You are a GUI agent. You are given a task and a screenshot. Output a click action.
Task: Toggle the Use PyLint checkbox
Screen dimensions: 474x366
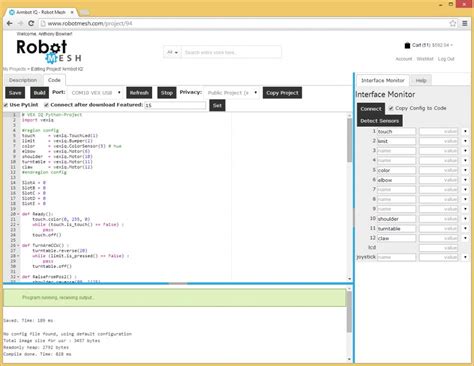(6, 105)
